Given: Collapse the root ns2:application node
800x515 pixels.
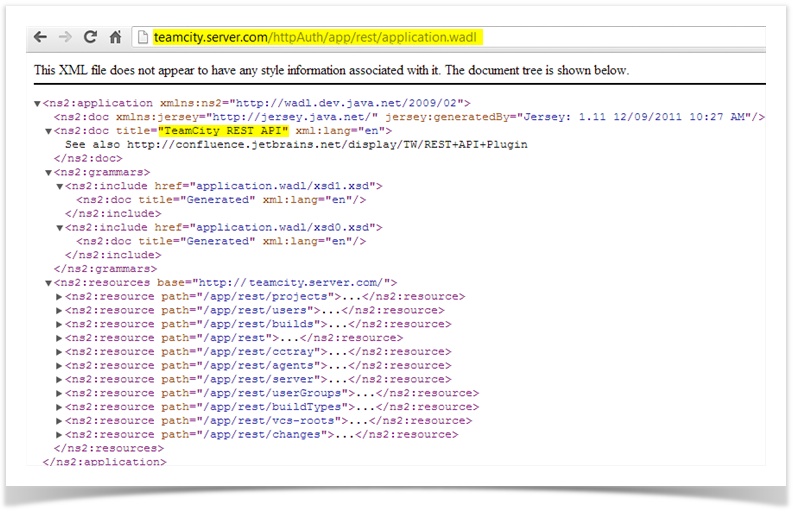Looking at the screenshot, I should click(x=38, y=103).
